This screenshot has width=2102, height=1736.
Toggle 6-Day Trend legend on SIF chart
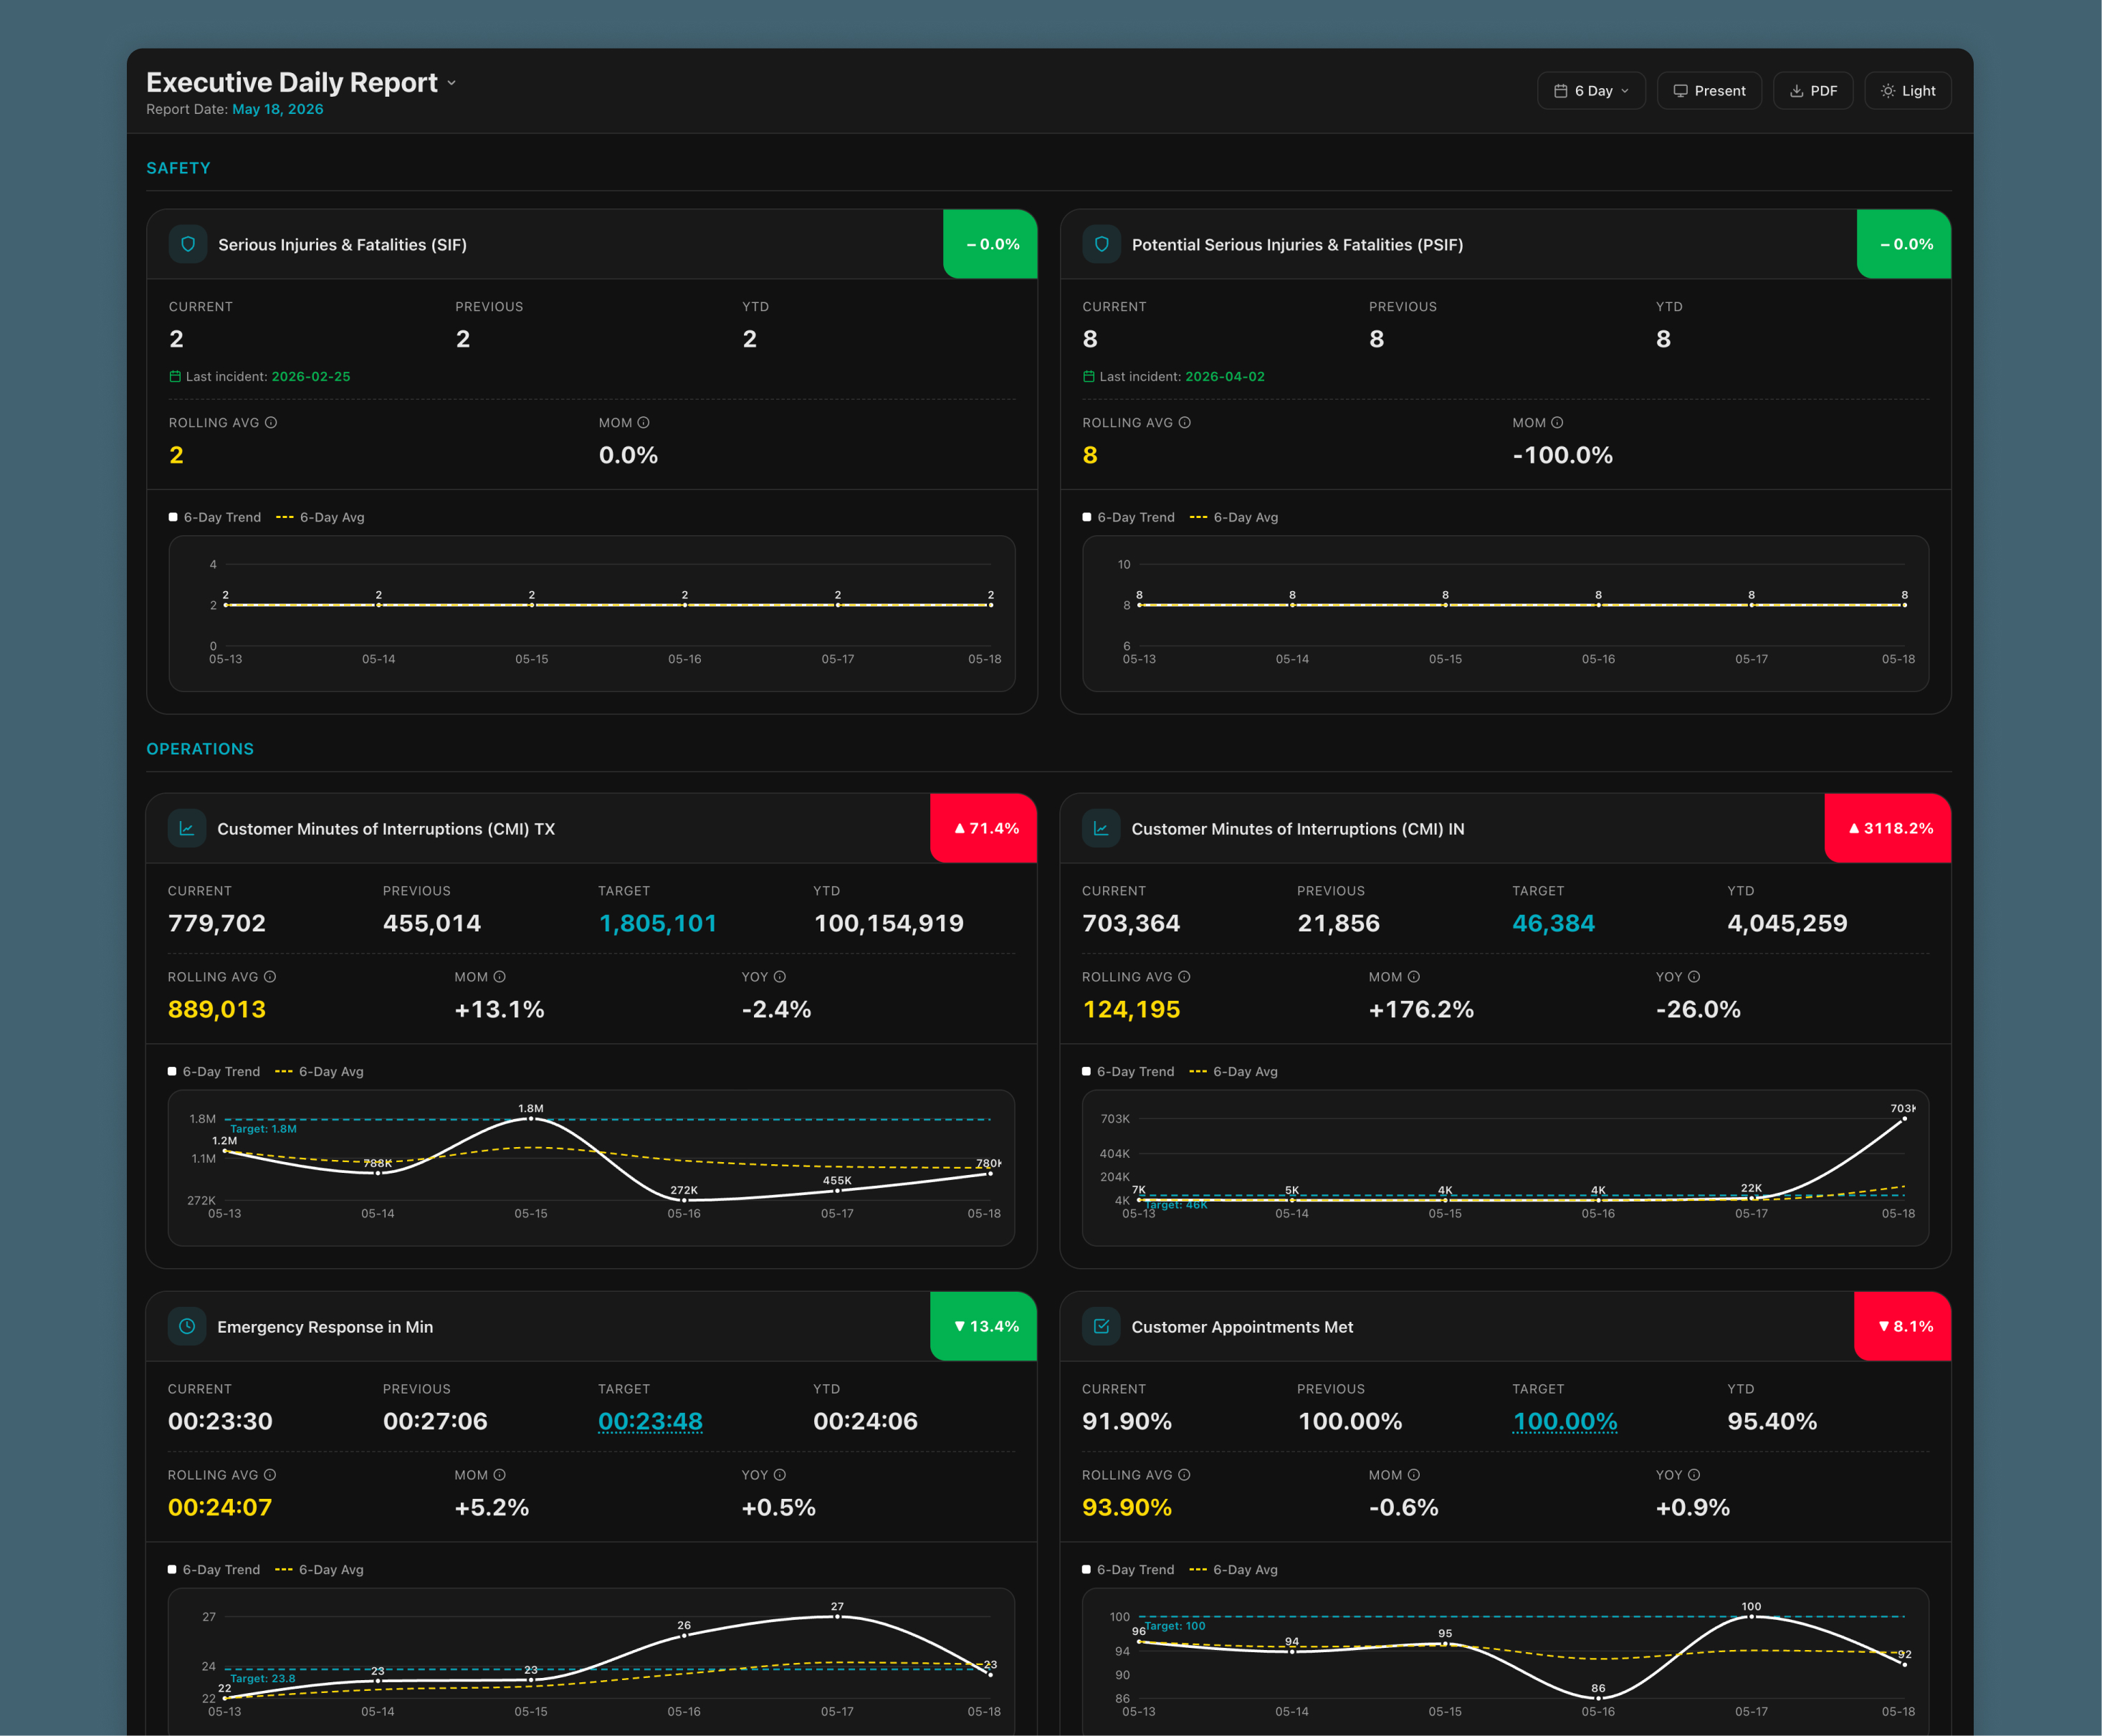(215, 517)
